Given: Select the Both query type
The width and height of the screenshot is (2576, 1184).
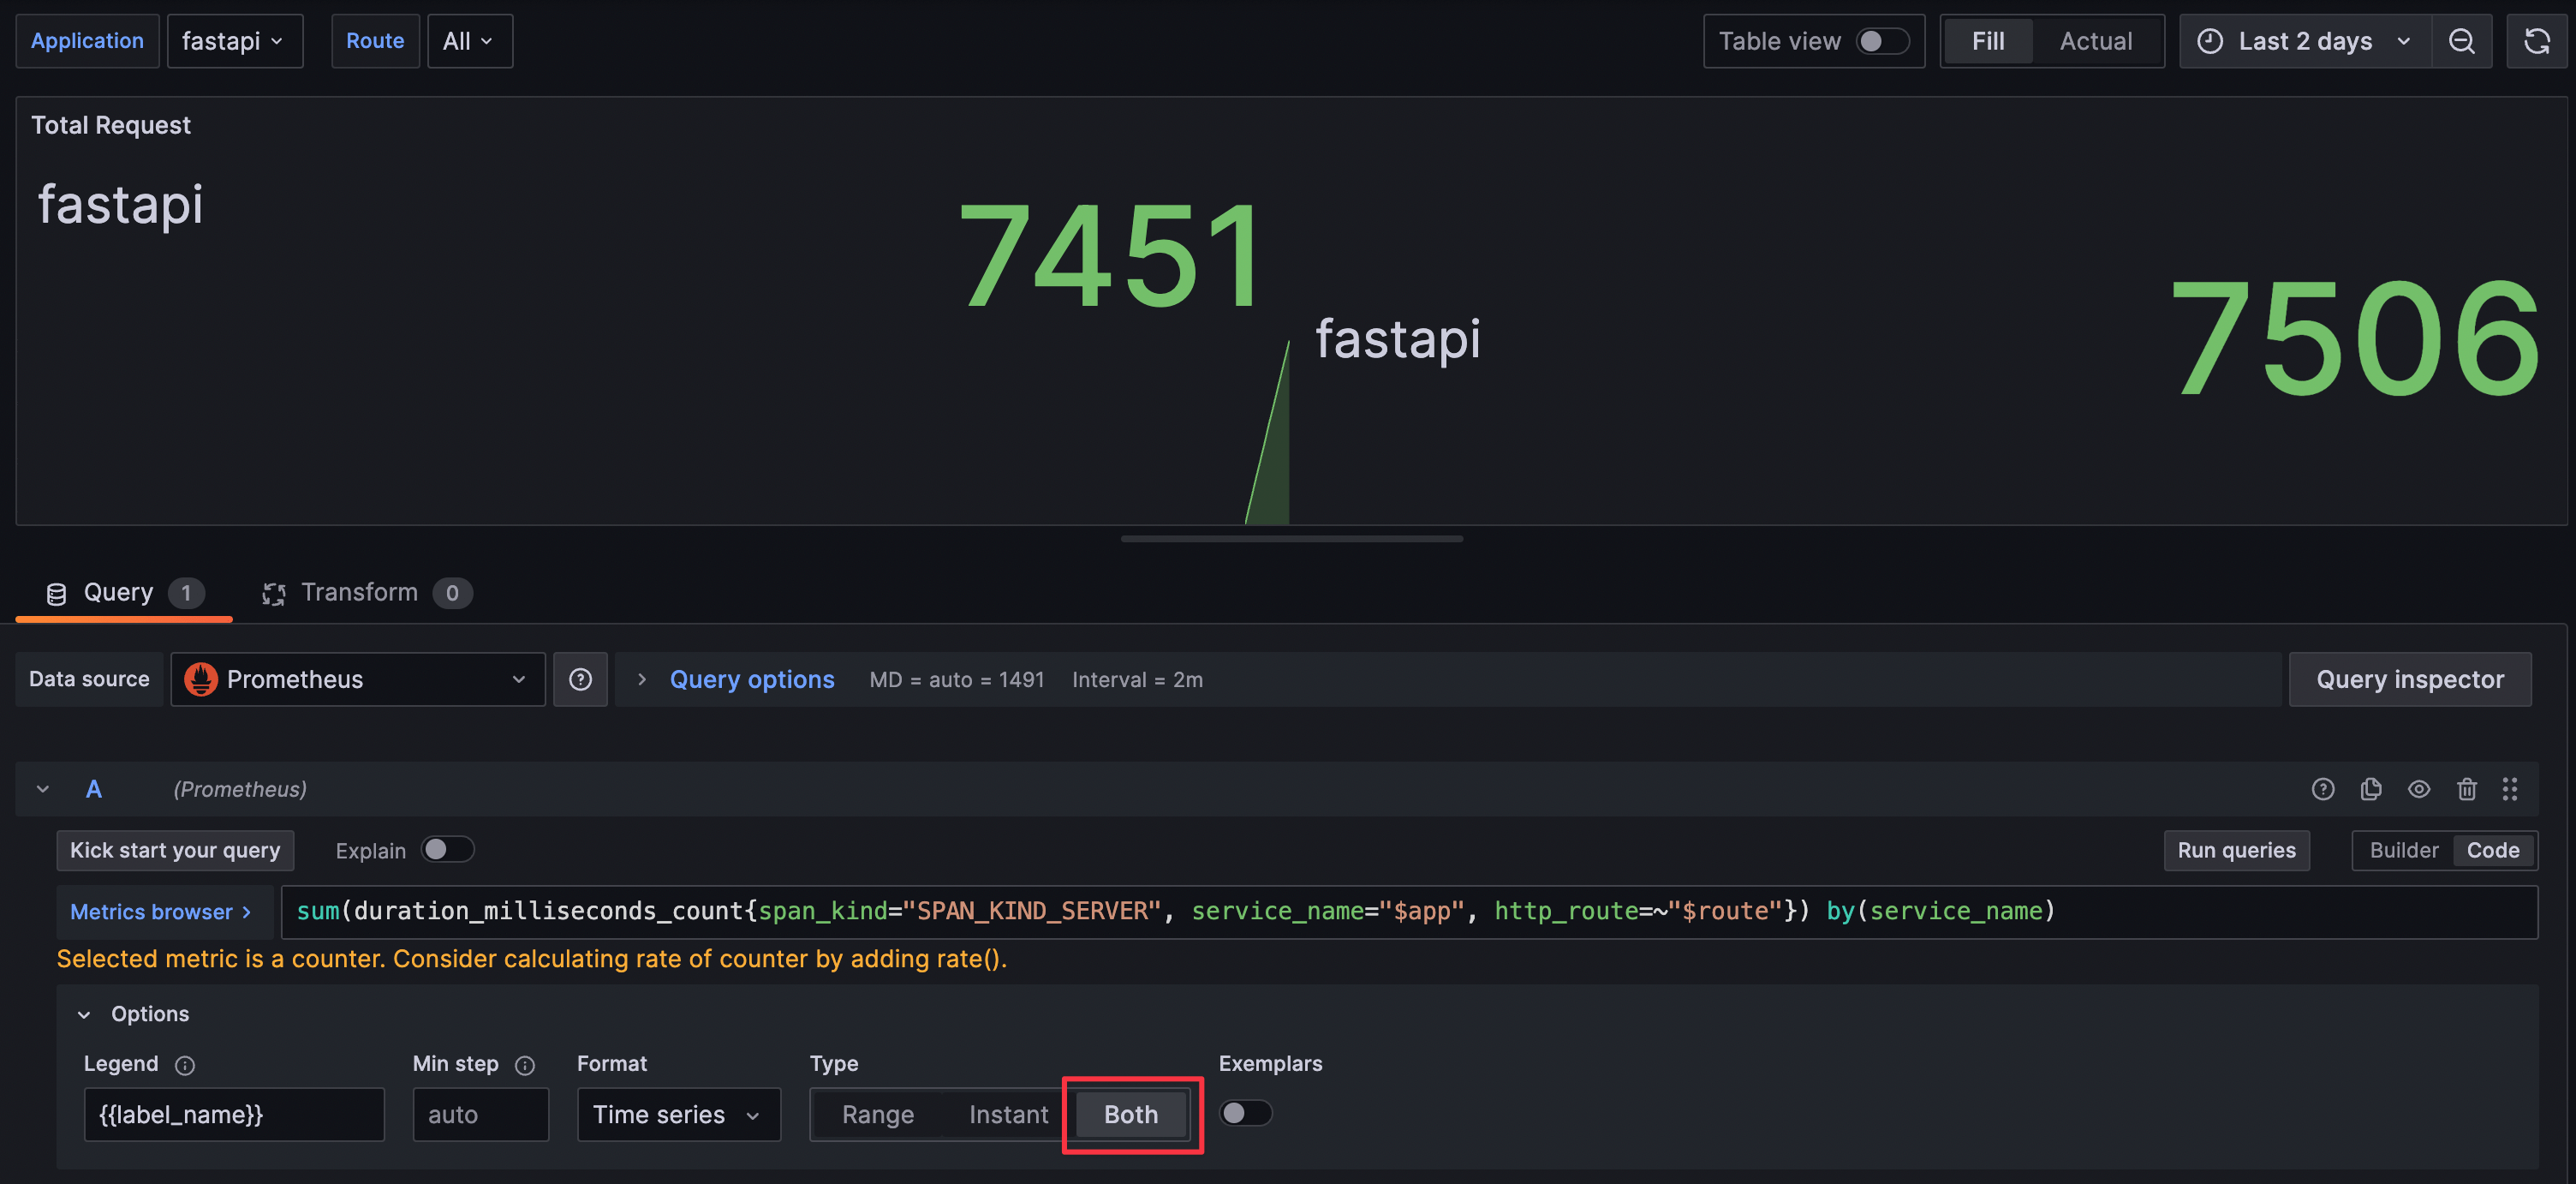Looking at the screenshot, I should point(1131,1114).
